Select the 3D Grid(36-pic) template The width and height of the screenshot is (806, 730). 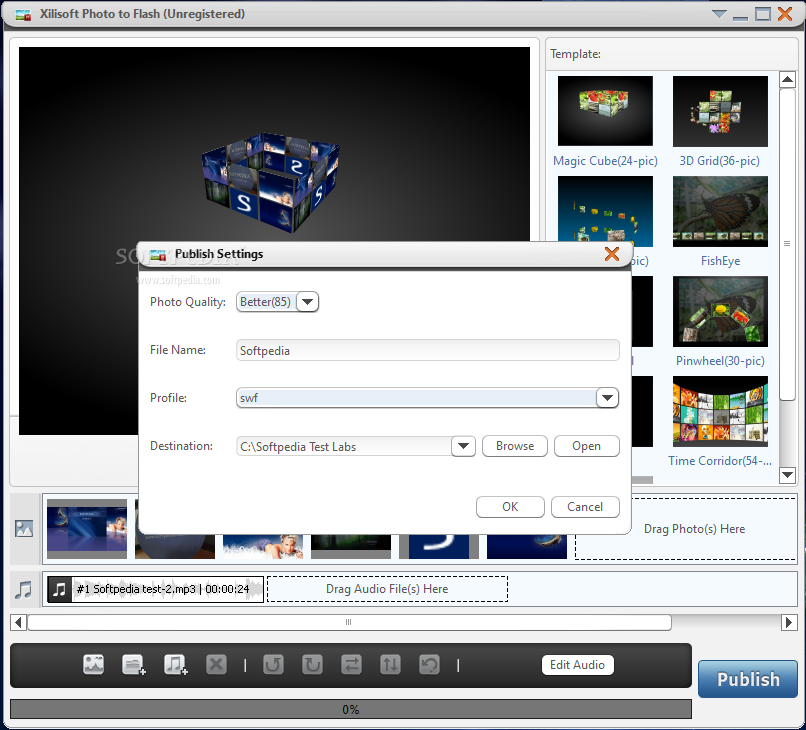coord(720,121)
